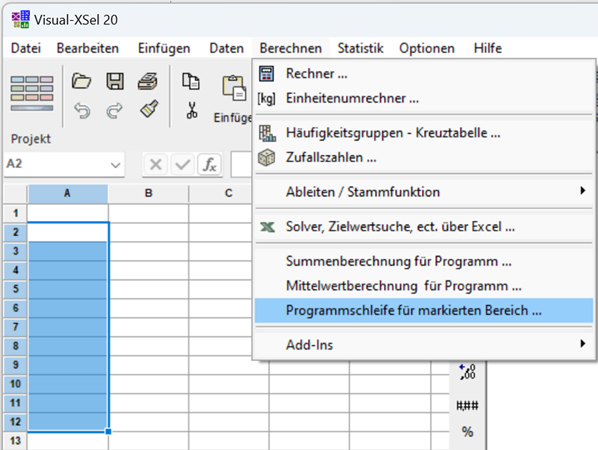598x450 pixels.
Task: Click cell A1
Action: (68, 213)
